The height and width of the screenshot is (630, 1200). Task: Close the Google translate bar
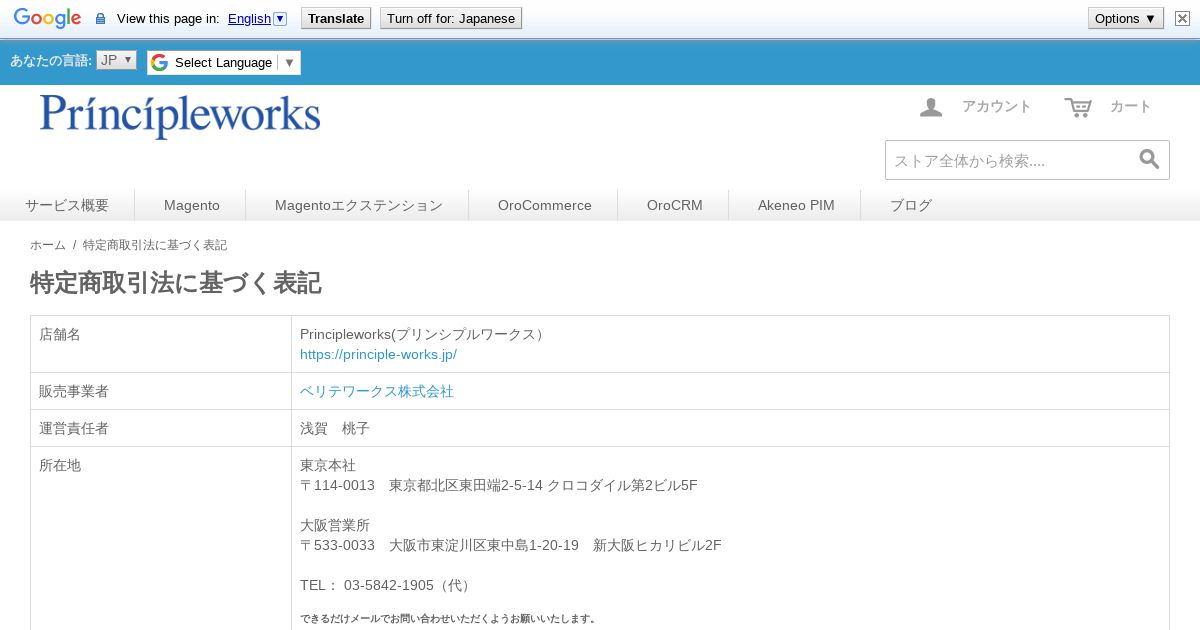[1182, 18]
